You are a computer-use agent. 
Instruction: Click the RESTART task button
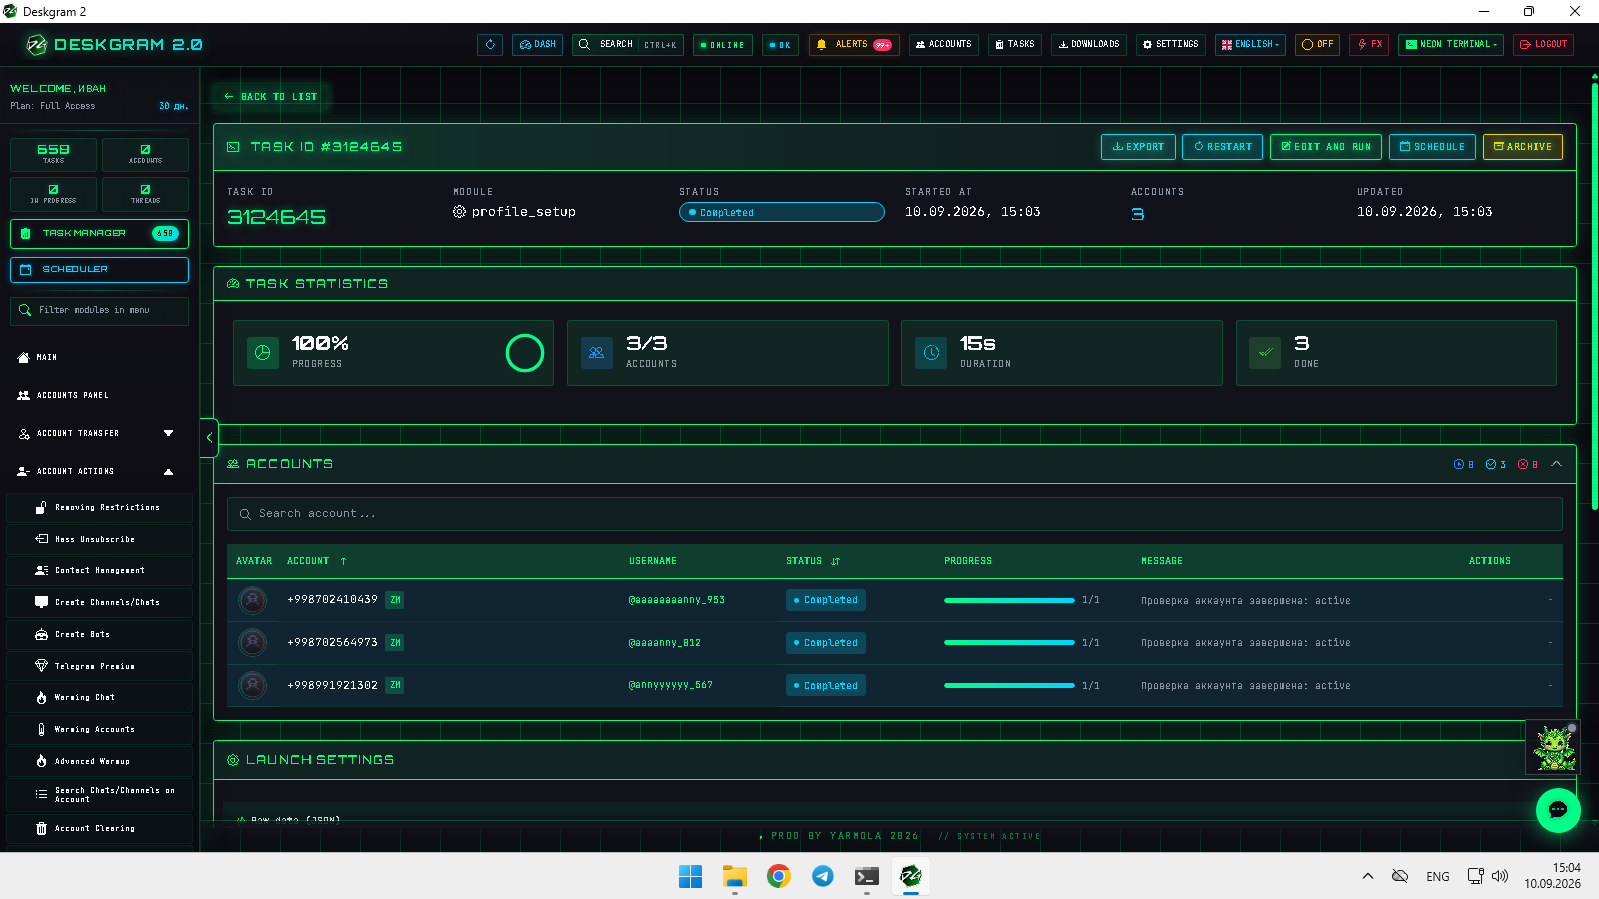point(1222,147)
